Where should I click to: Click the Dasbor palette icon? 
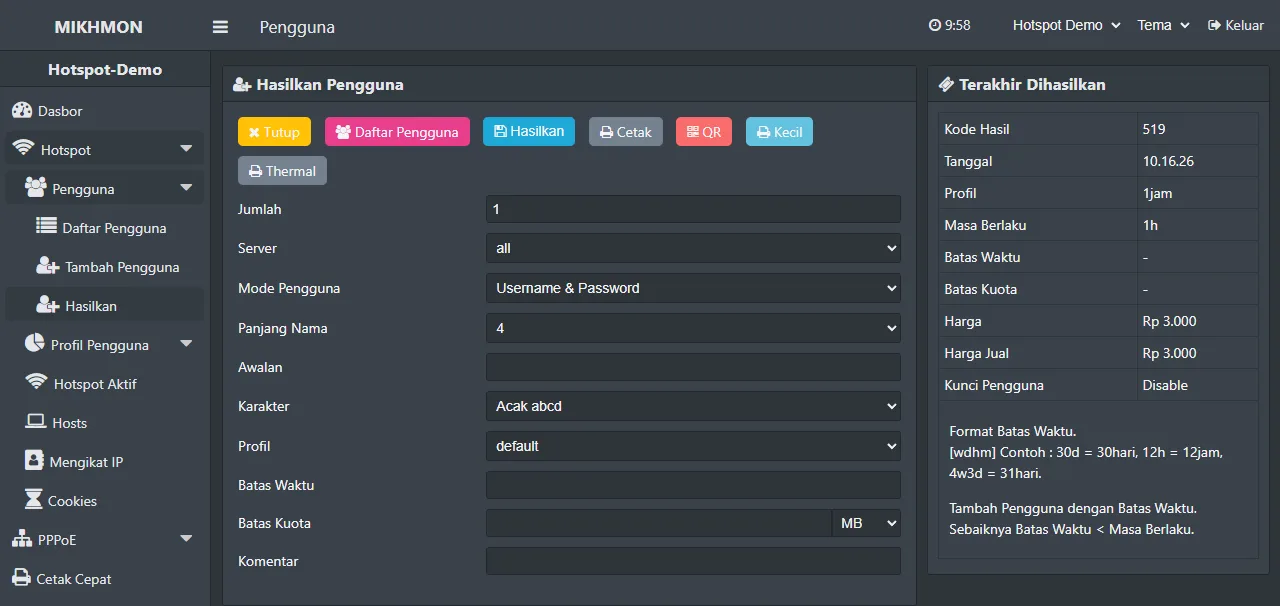(x=21, y=110)
